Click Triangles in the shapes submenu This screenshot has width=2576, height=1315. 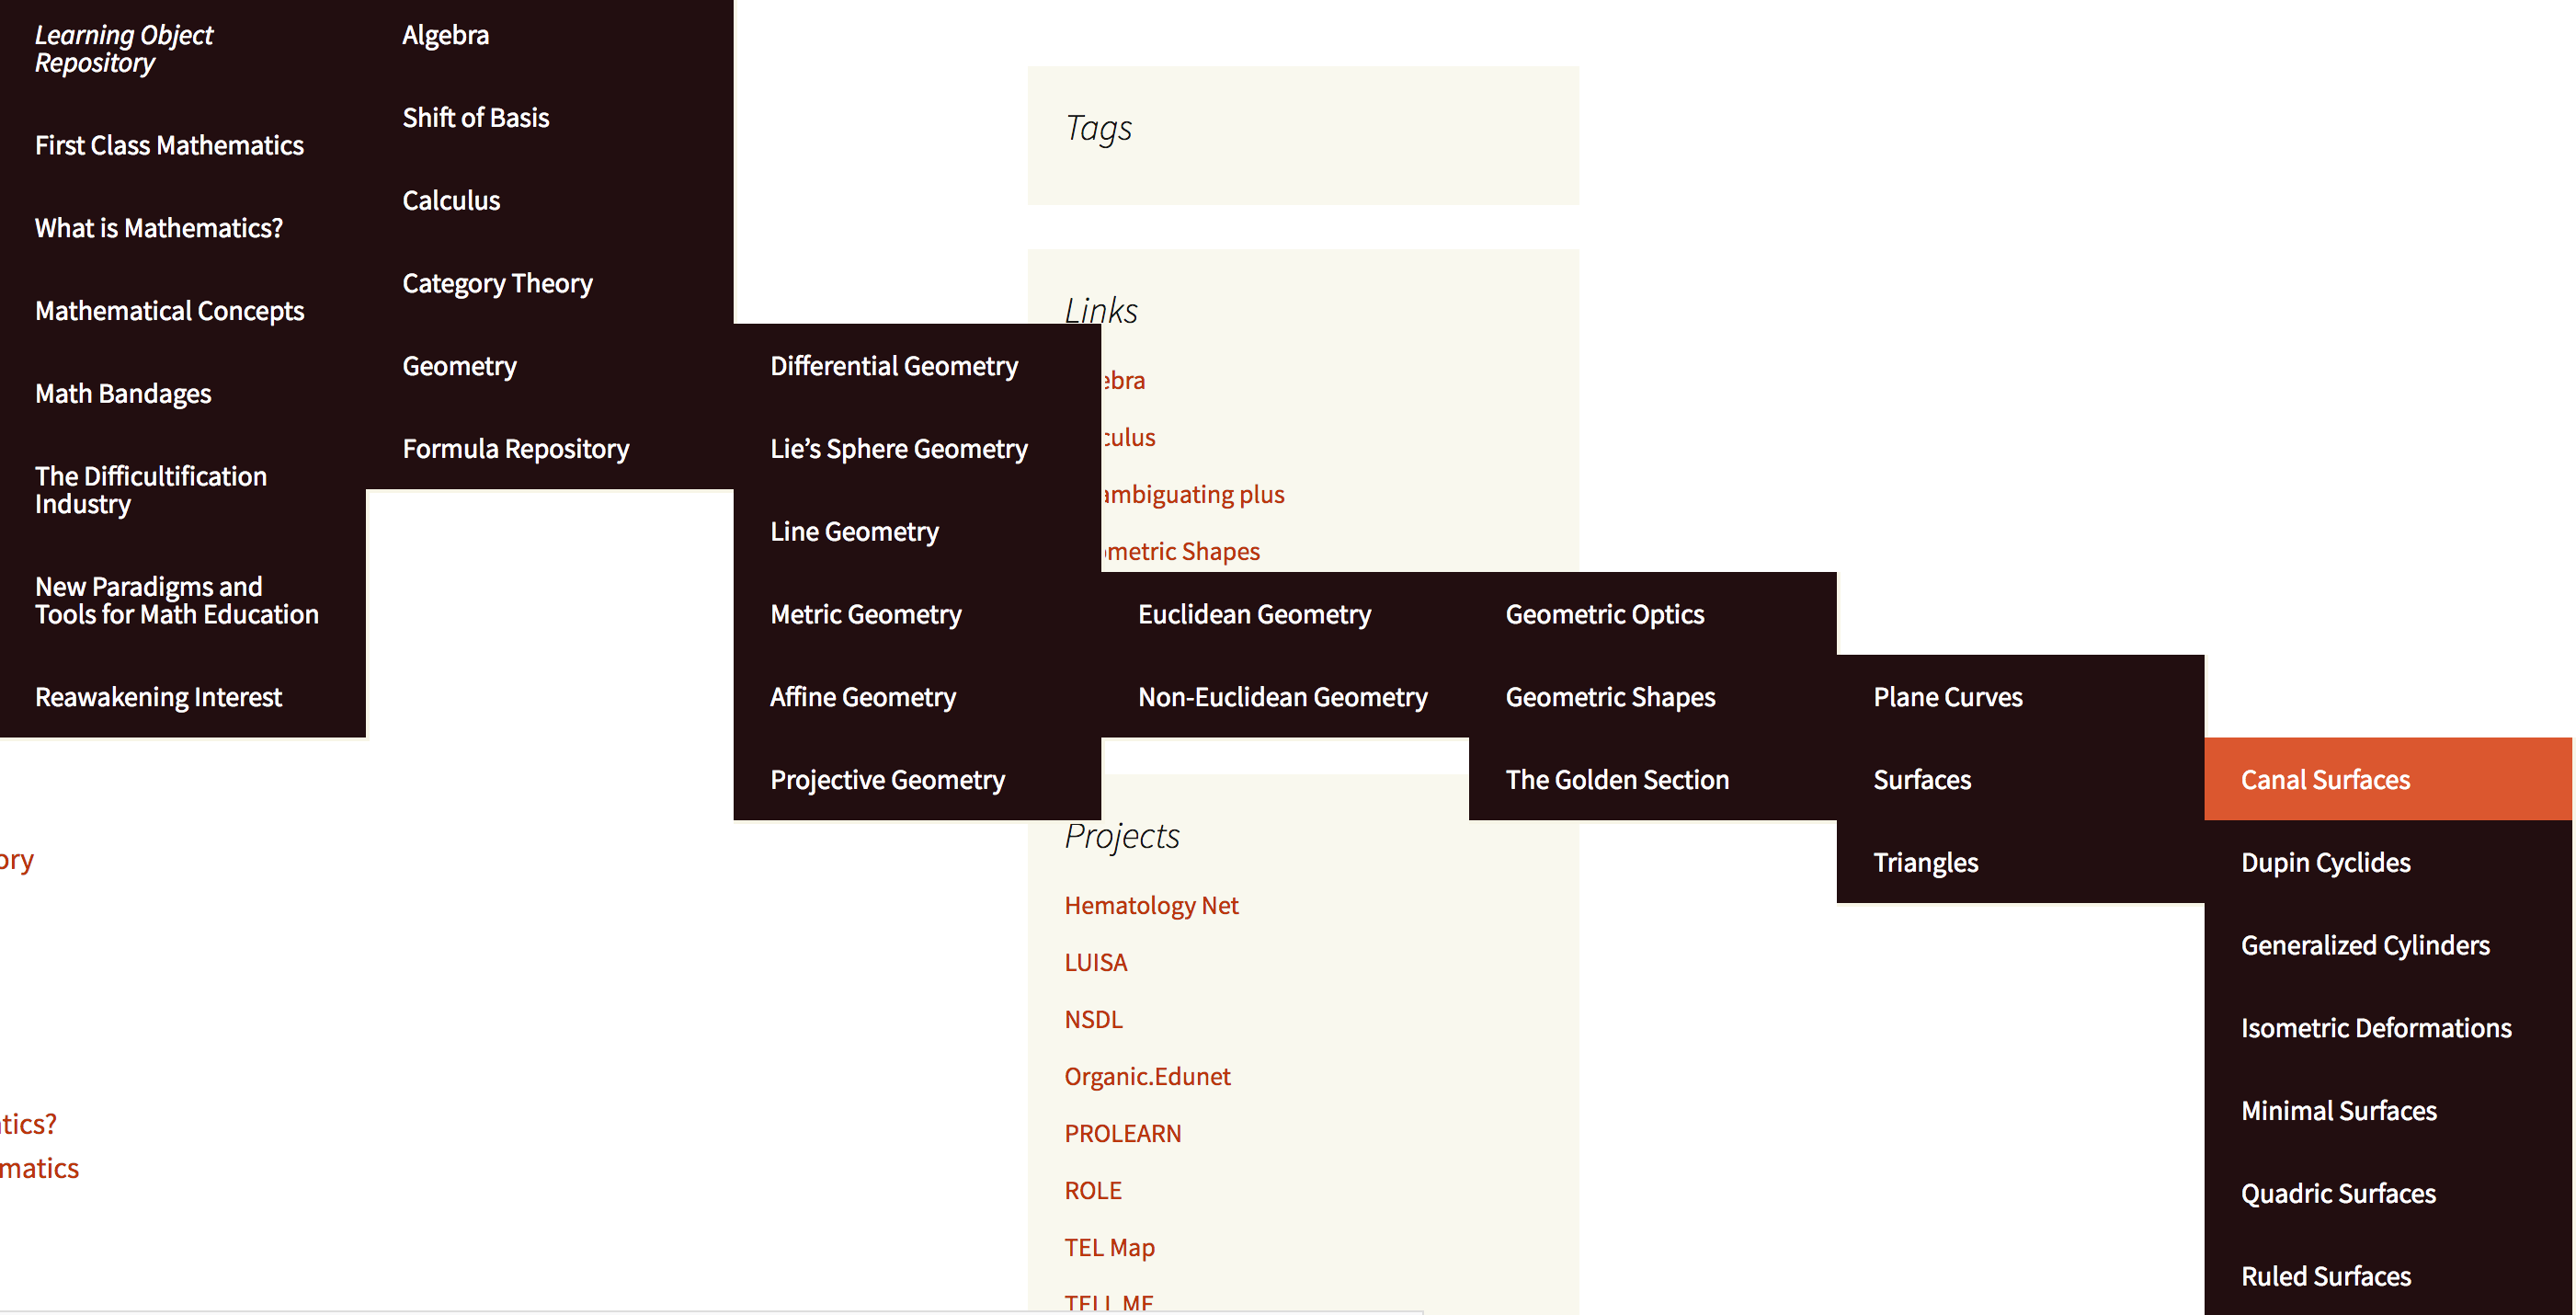click(1925, 862)
